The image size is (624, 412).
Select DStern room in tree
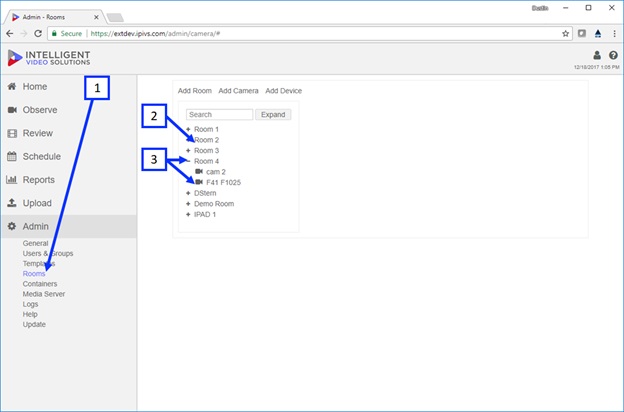(x=205, y=193)
